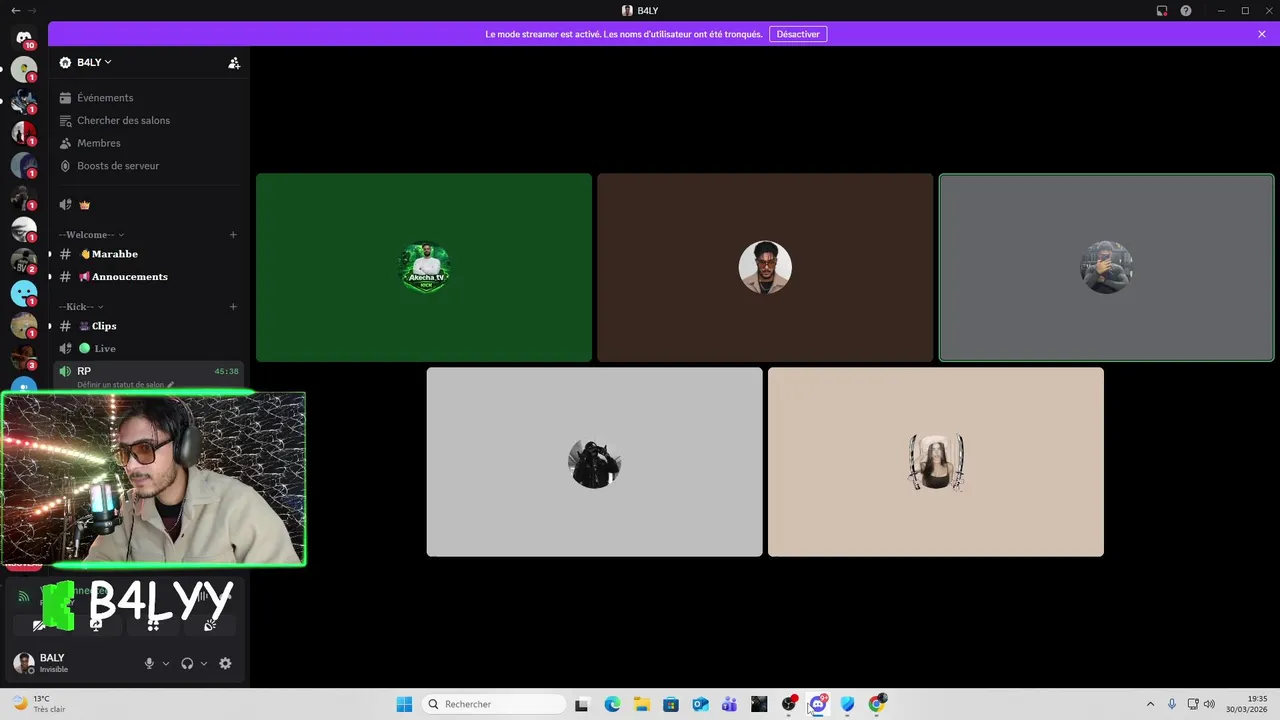Launch an activity from voice panel
The width and height of the screenshot is (1280, 720).
click(153, 624)
